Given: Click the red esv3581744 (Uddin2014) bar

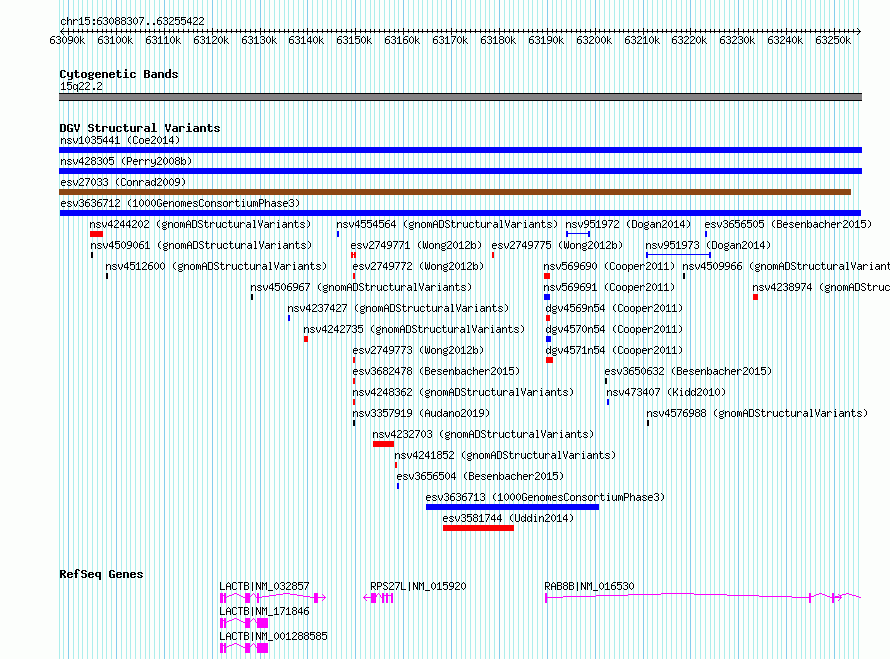Looking at the screenshot, I should coord(478,528).
